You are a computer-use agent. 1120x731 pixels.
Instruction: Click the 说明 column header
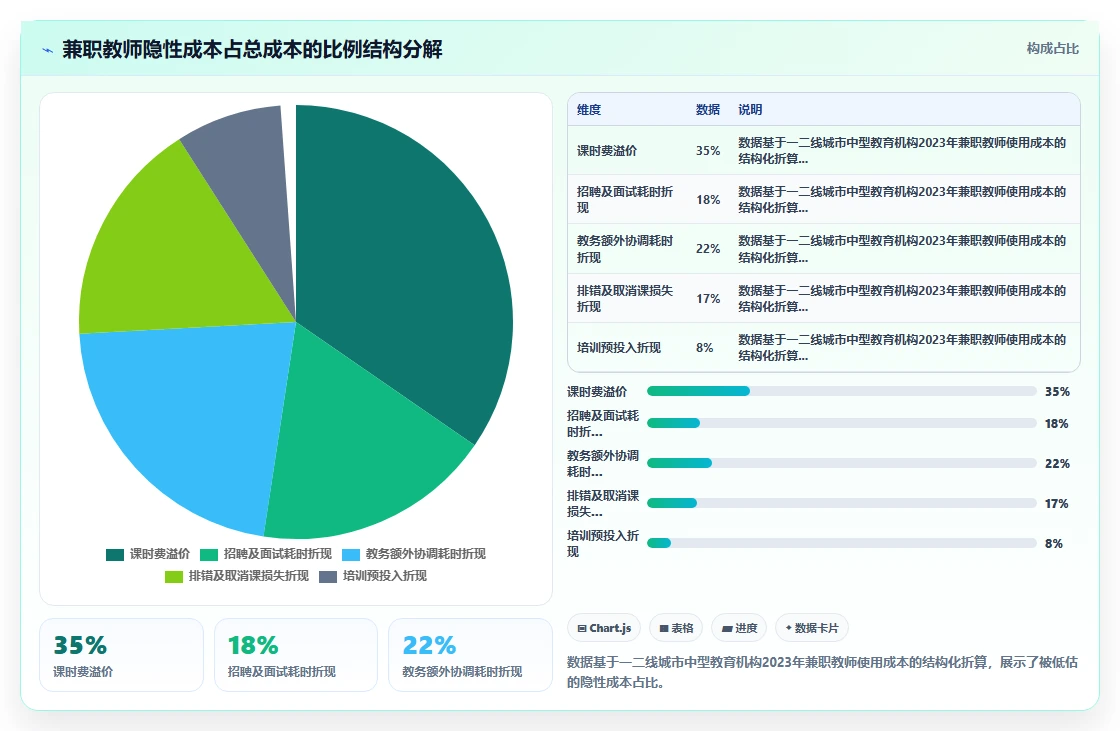(x=750, y=109)
